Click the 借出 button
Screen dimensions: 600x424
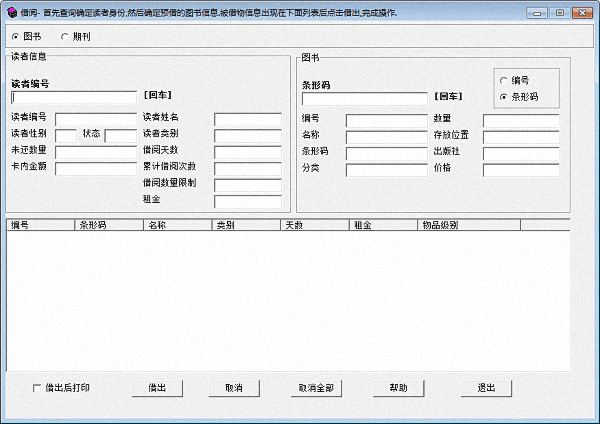[157, 387]
